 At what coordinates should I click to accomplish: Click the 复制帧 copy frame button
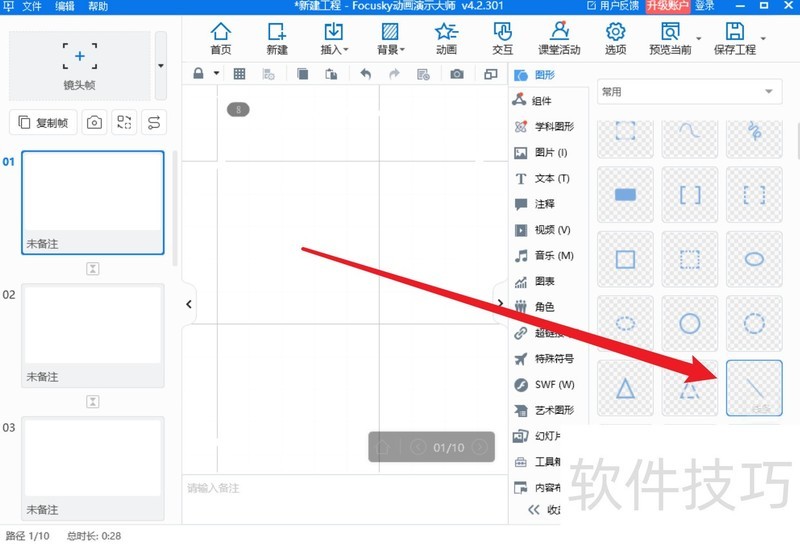(43, 122)
